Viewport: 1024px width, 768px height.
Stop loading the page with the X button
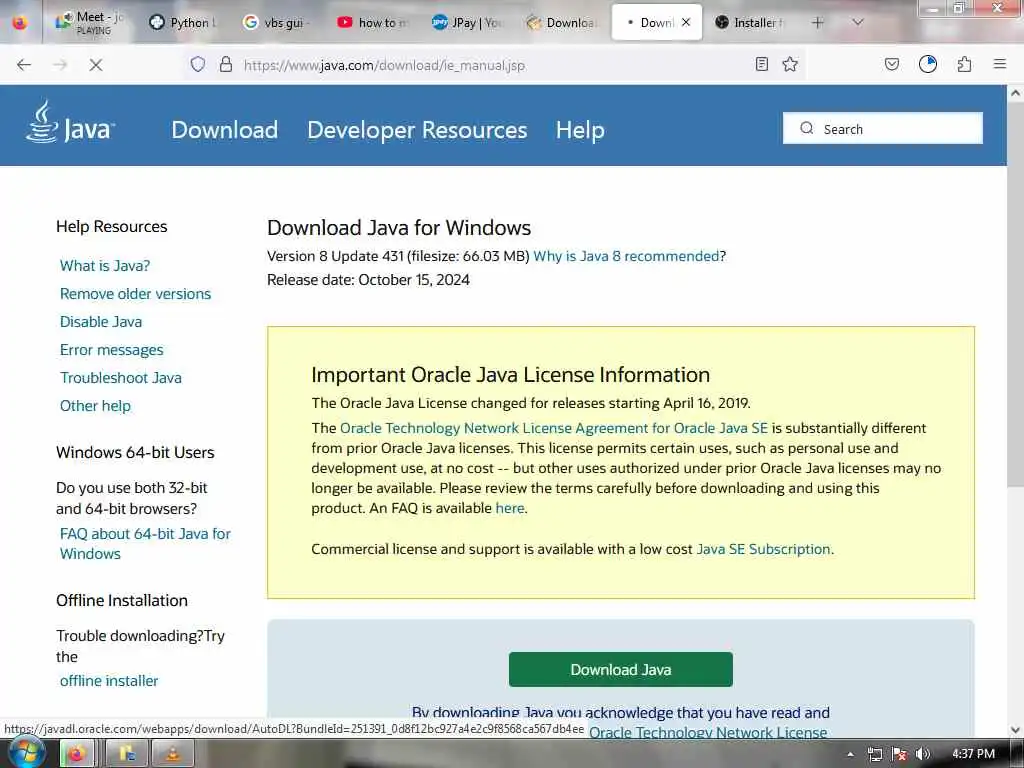pyautogui.click(x=95, y=65)
